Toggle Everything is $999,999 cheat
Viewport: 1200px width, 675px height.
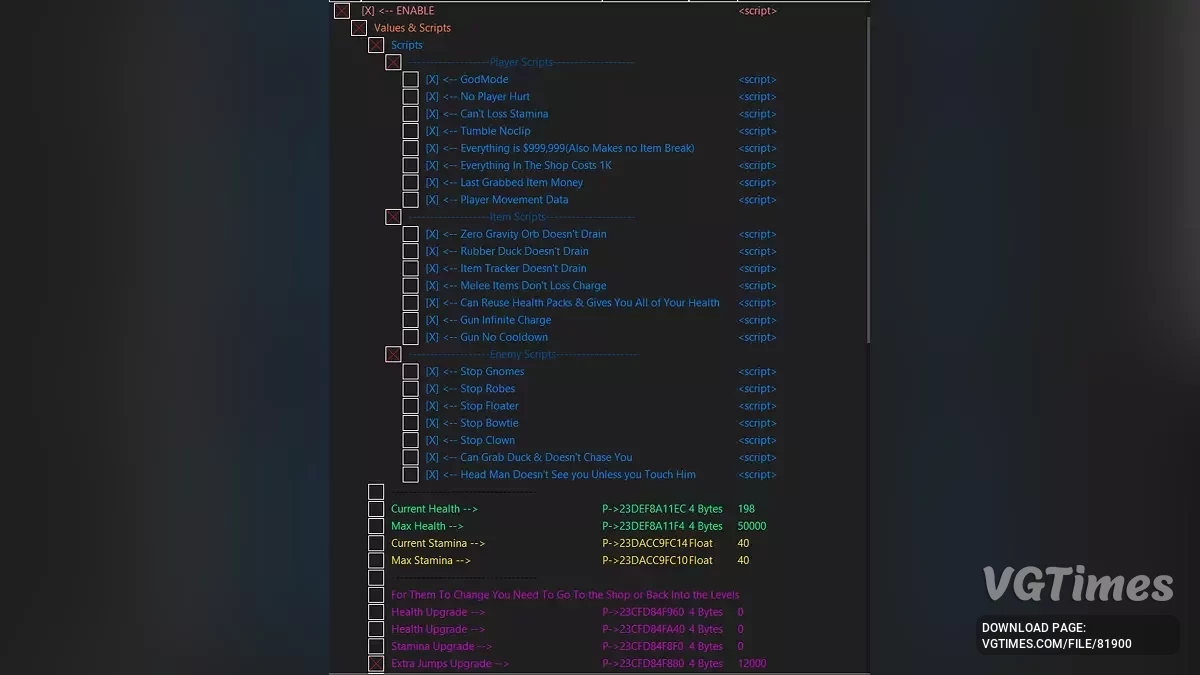point(410,147)
